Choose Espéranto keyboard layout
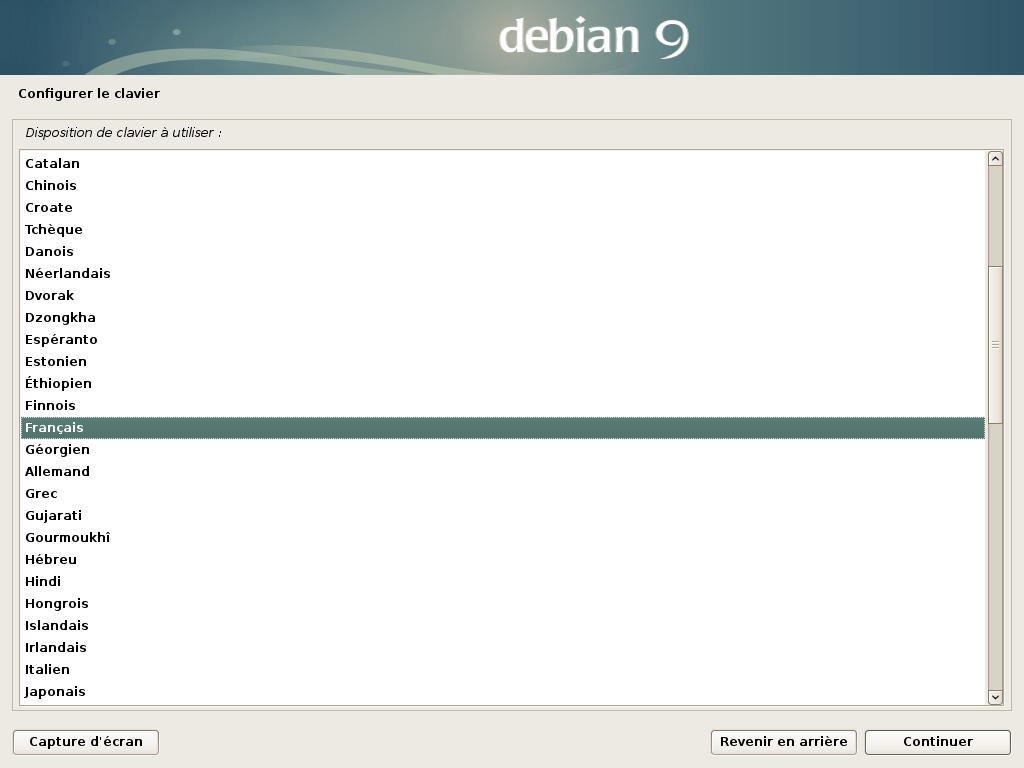This screenshot has height=768, width=1024. [x=502, y=340]
